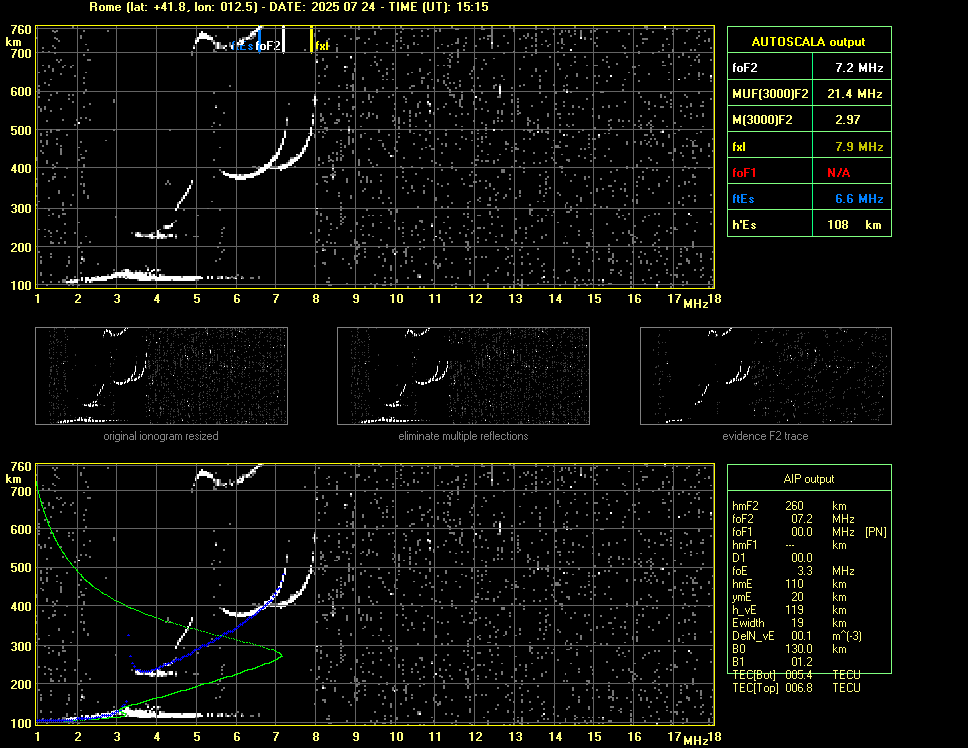Image resolution: width=968 pixels, height=748 pixels.
Task: Click the TEC[Bot] 005.4 TECU entry
Action: point(796,675)
